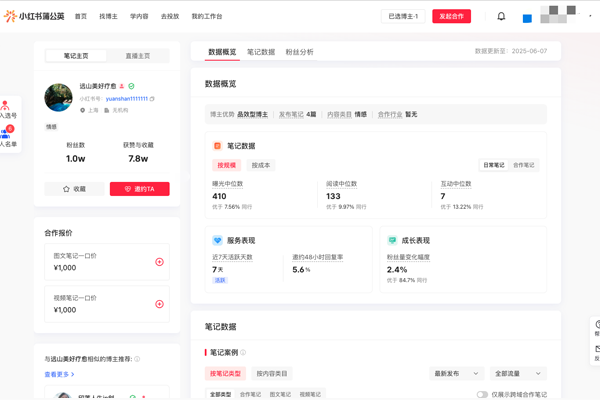Click the agency icon beside 无机构
The image size is (600, 400).
tap(106, 110)
